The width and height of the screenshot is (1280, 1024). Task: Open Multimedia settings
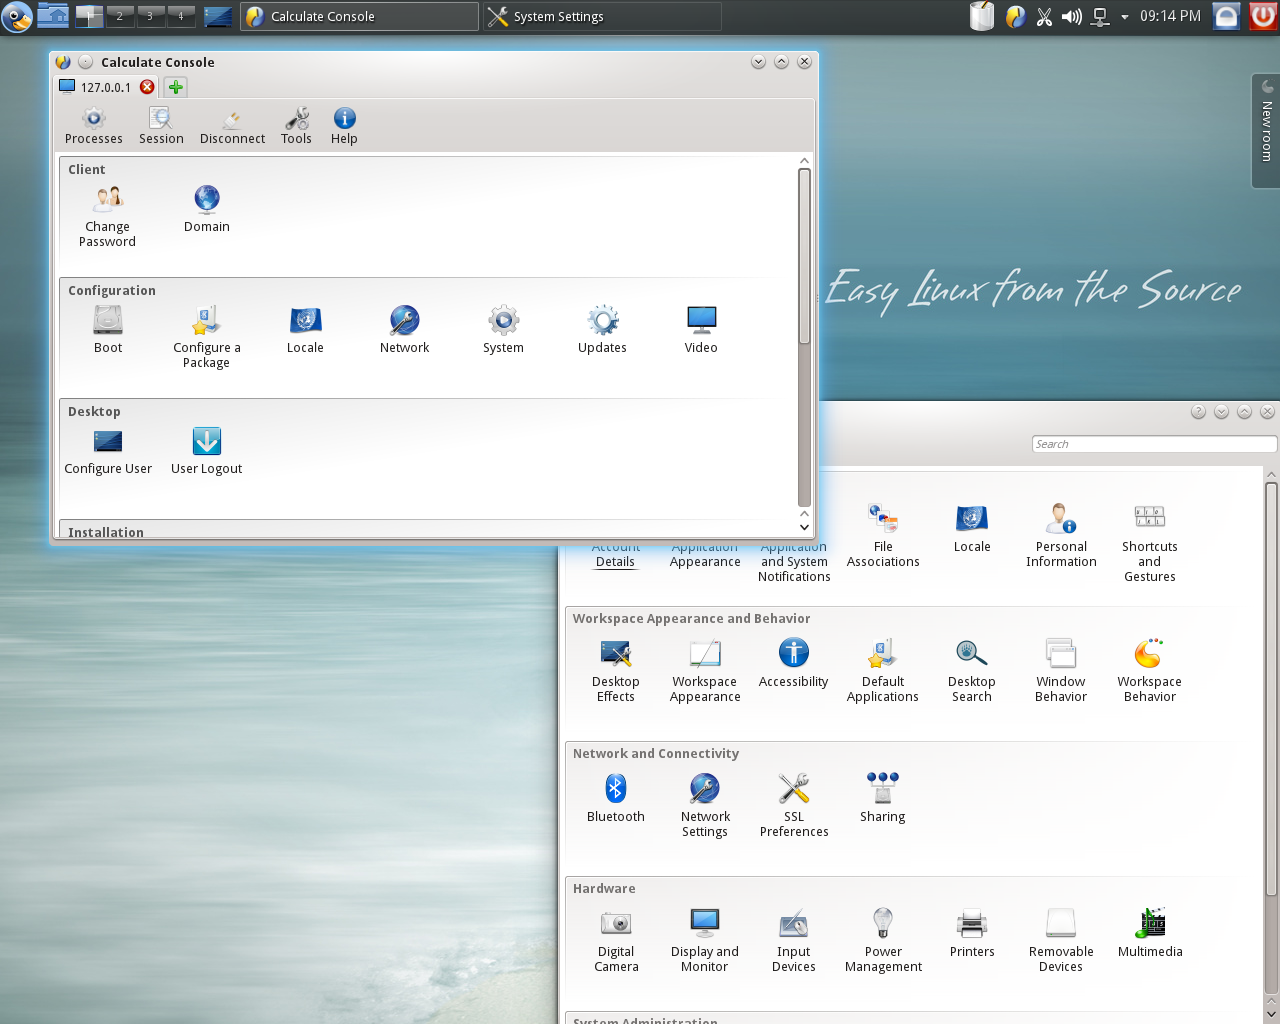pos(1150,934)
